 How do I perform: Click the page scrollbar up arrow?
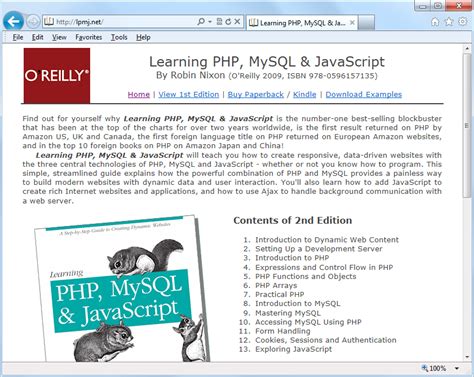(x=467, y=49)
